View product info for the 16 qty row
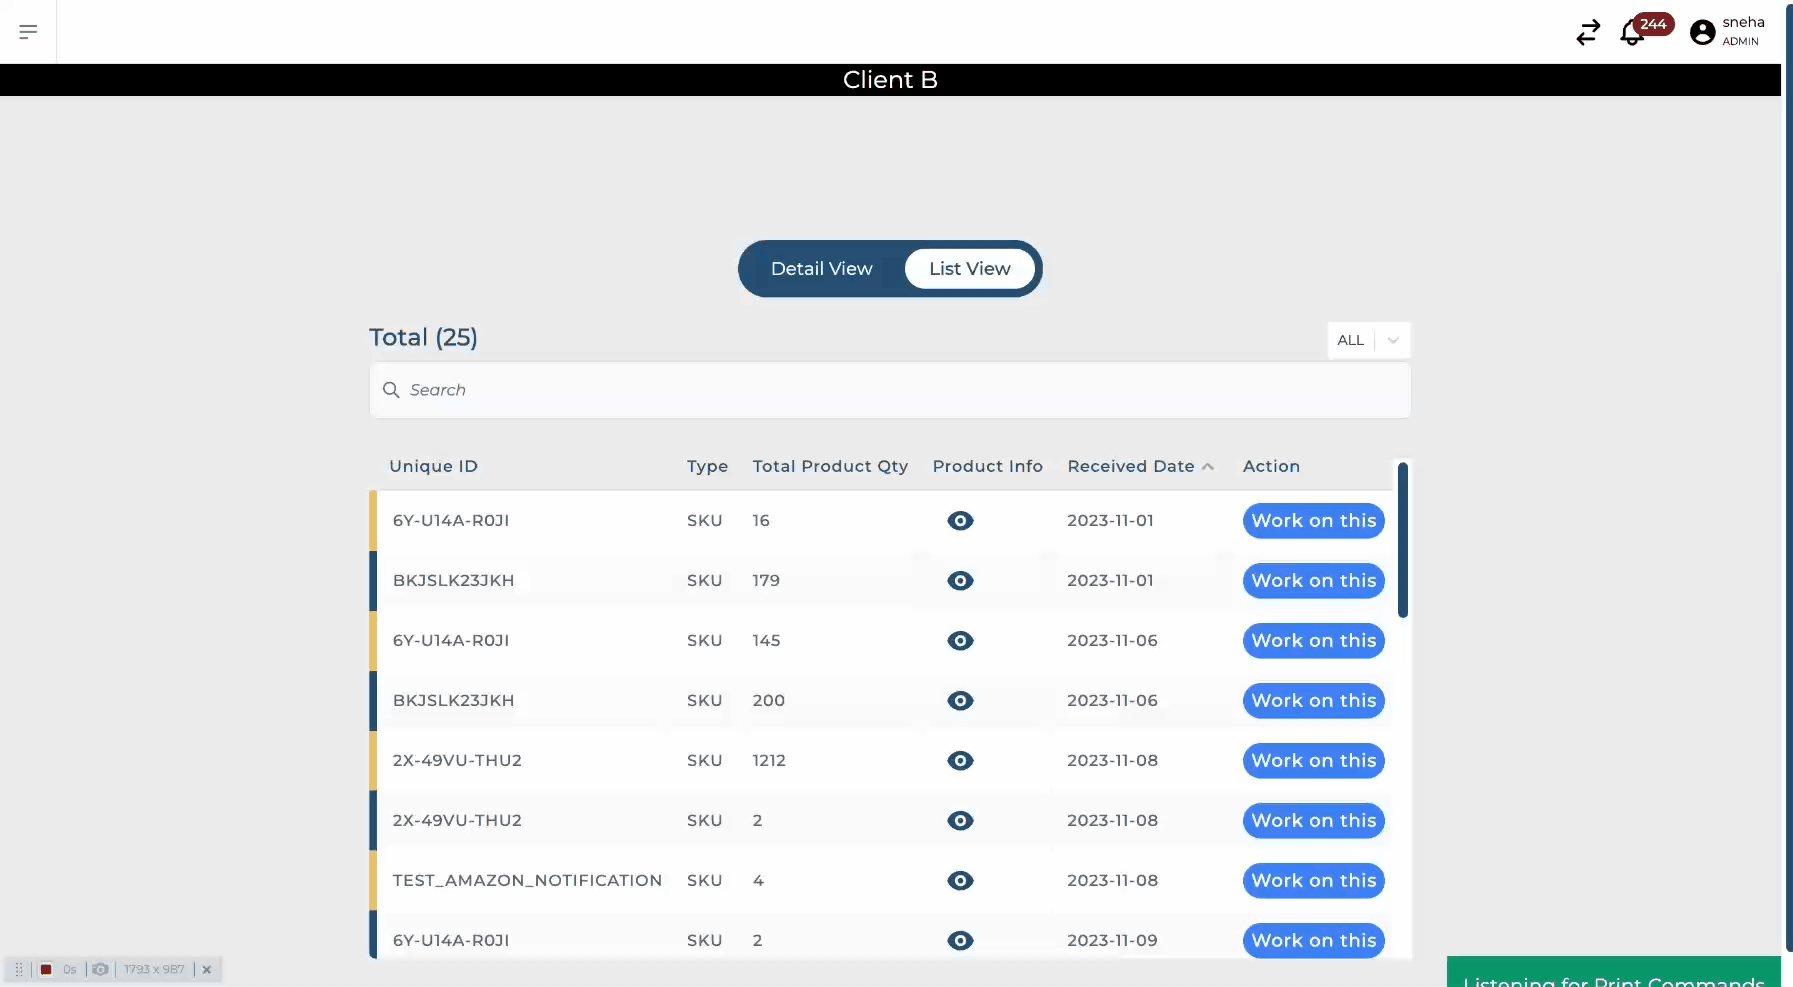This screenshot has height=987, width=1793. tap(960, 521)
